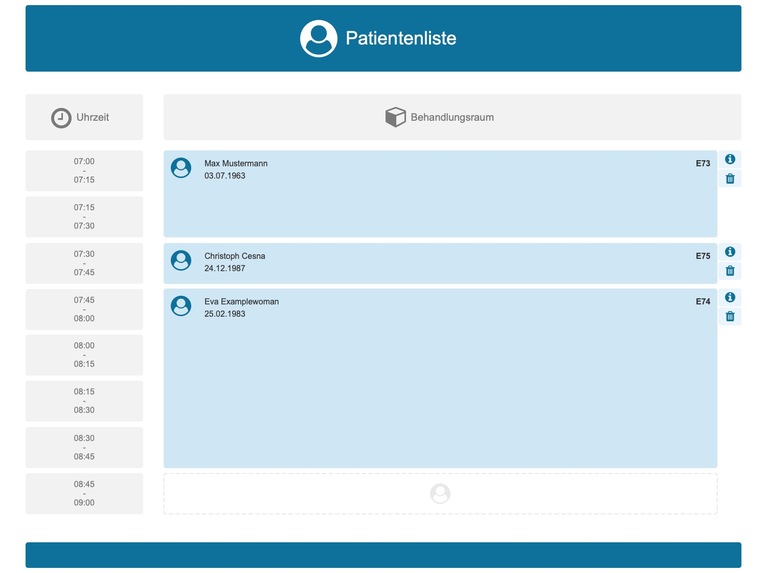Delete Max Mustermann appointment

[730, 179]
